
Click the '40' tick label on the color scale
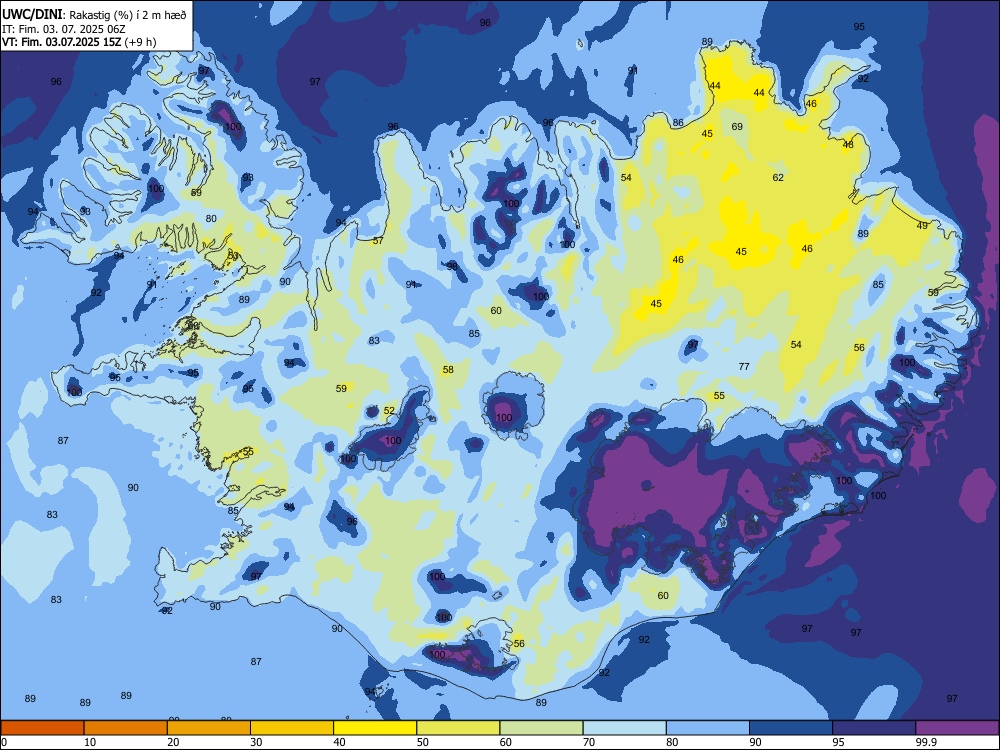[340, 742]
